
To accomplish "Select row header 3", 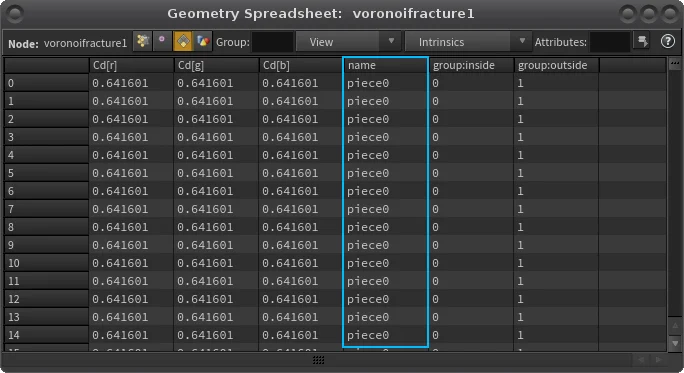I will [x=47, y=137].
